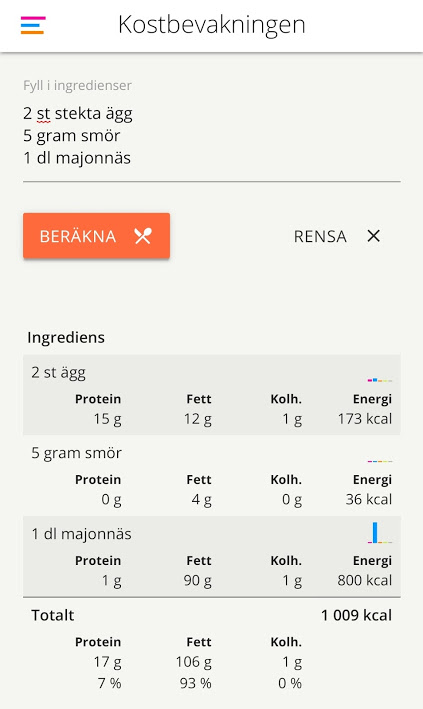
Task: Select the 1 dl majonnäs ingredient row
Action: pyautogui.click(x=212, y=556)
